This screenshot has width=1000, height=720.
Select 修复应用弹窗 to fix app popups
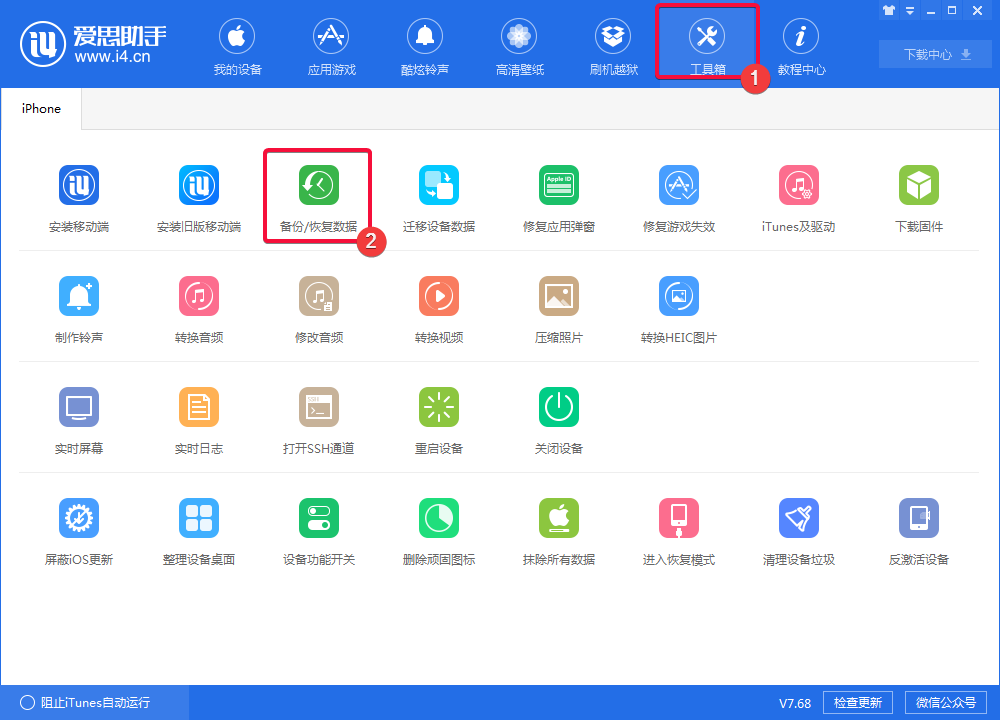pos(558,195)
